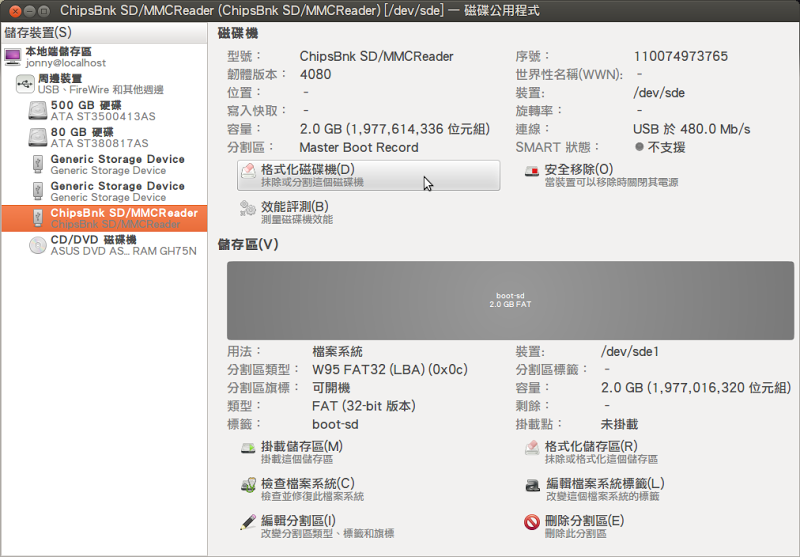Image resolution: width=800 pixels, height=557 pixels.
Task: Click ChipsBnk SD/MMCReader model value
Action: click(377, 56)
